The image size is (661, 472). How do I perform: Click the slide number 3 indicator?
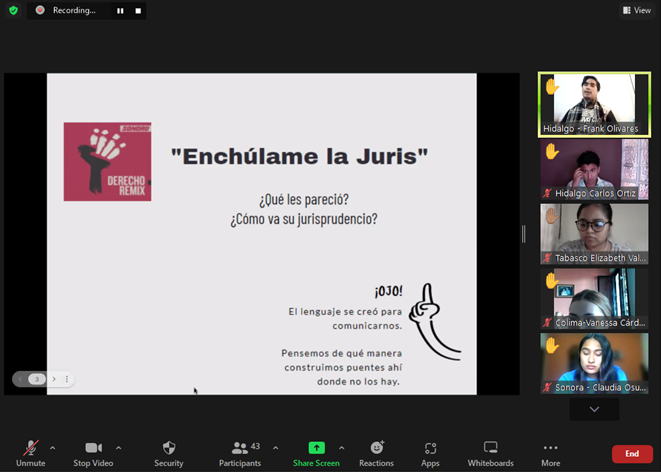click(37, 379)
